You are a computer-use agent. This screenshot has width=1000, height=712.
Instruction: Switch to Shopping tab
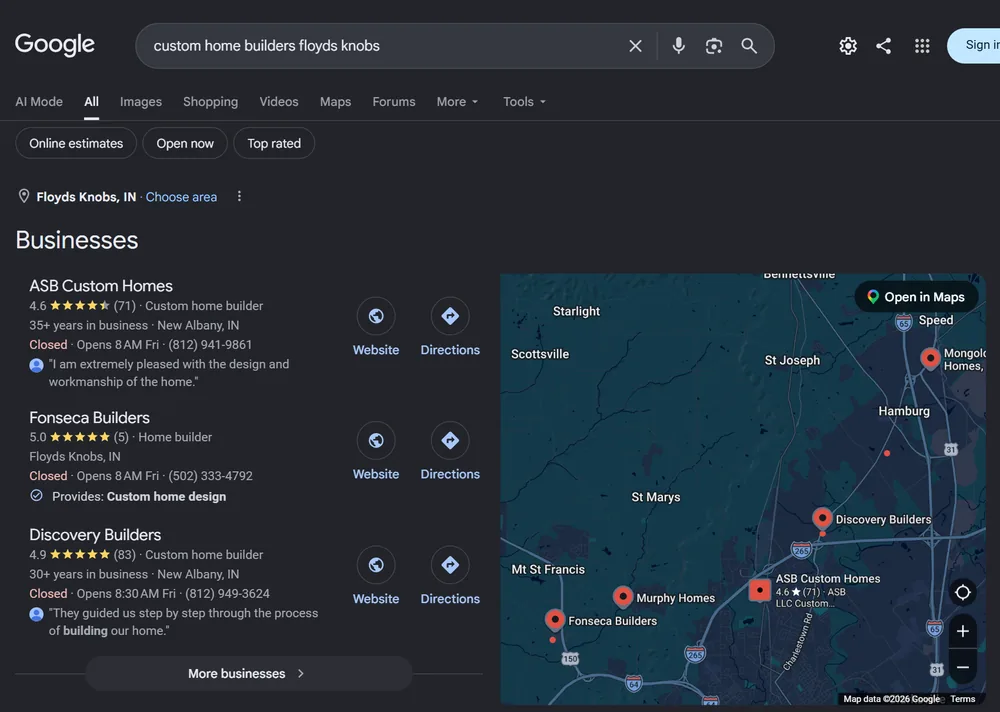[210, 101]
